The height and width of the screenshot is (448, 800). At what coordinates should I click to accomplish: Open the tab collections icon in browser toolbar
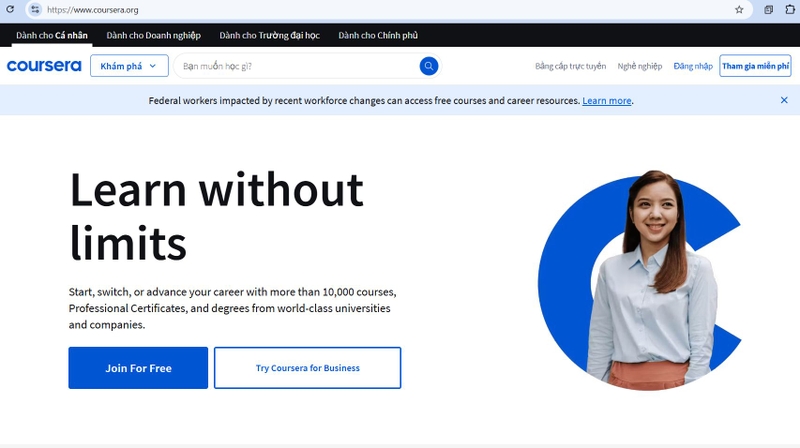point(768,10)
